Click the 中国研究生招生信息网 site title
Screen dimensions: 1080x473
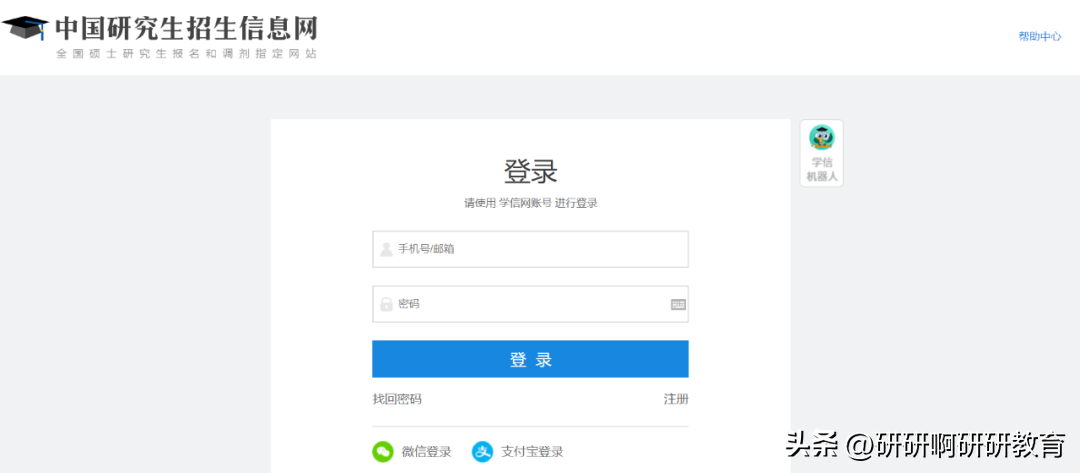point(186,27)
